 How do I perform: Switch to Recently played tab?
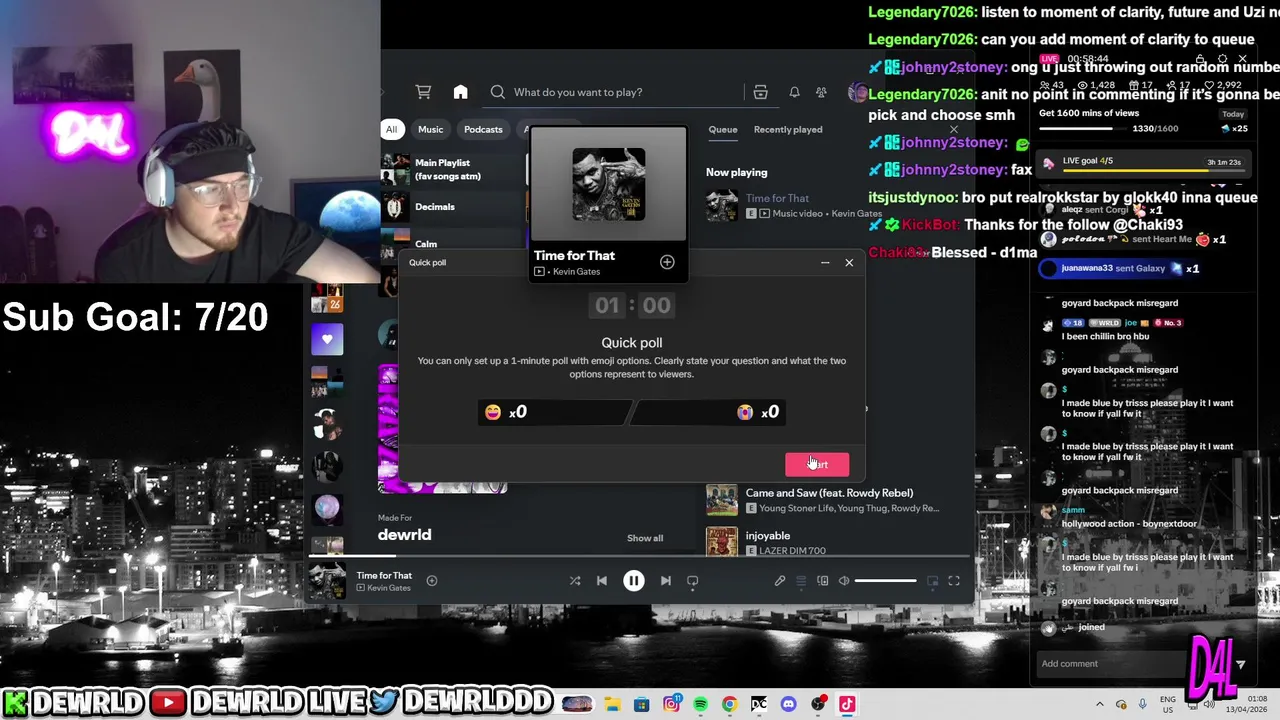coord(788,129)
